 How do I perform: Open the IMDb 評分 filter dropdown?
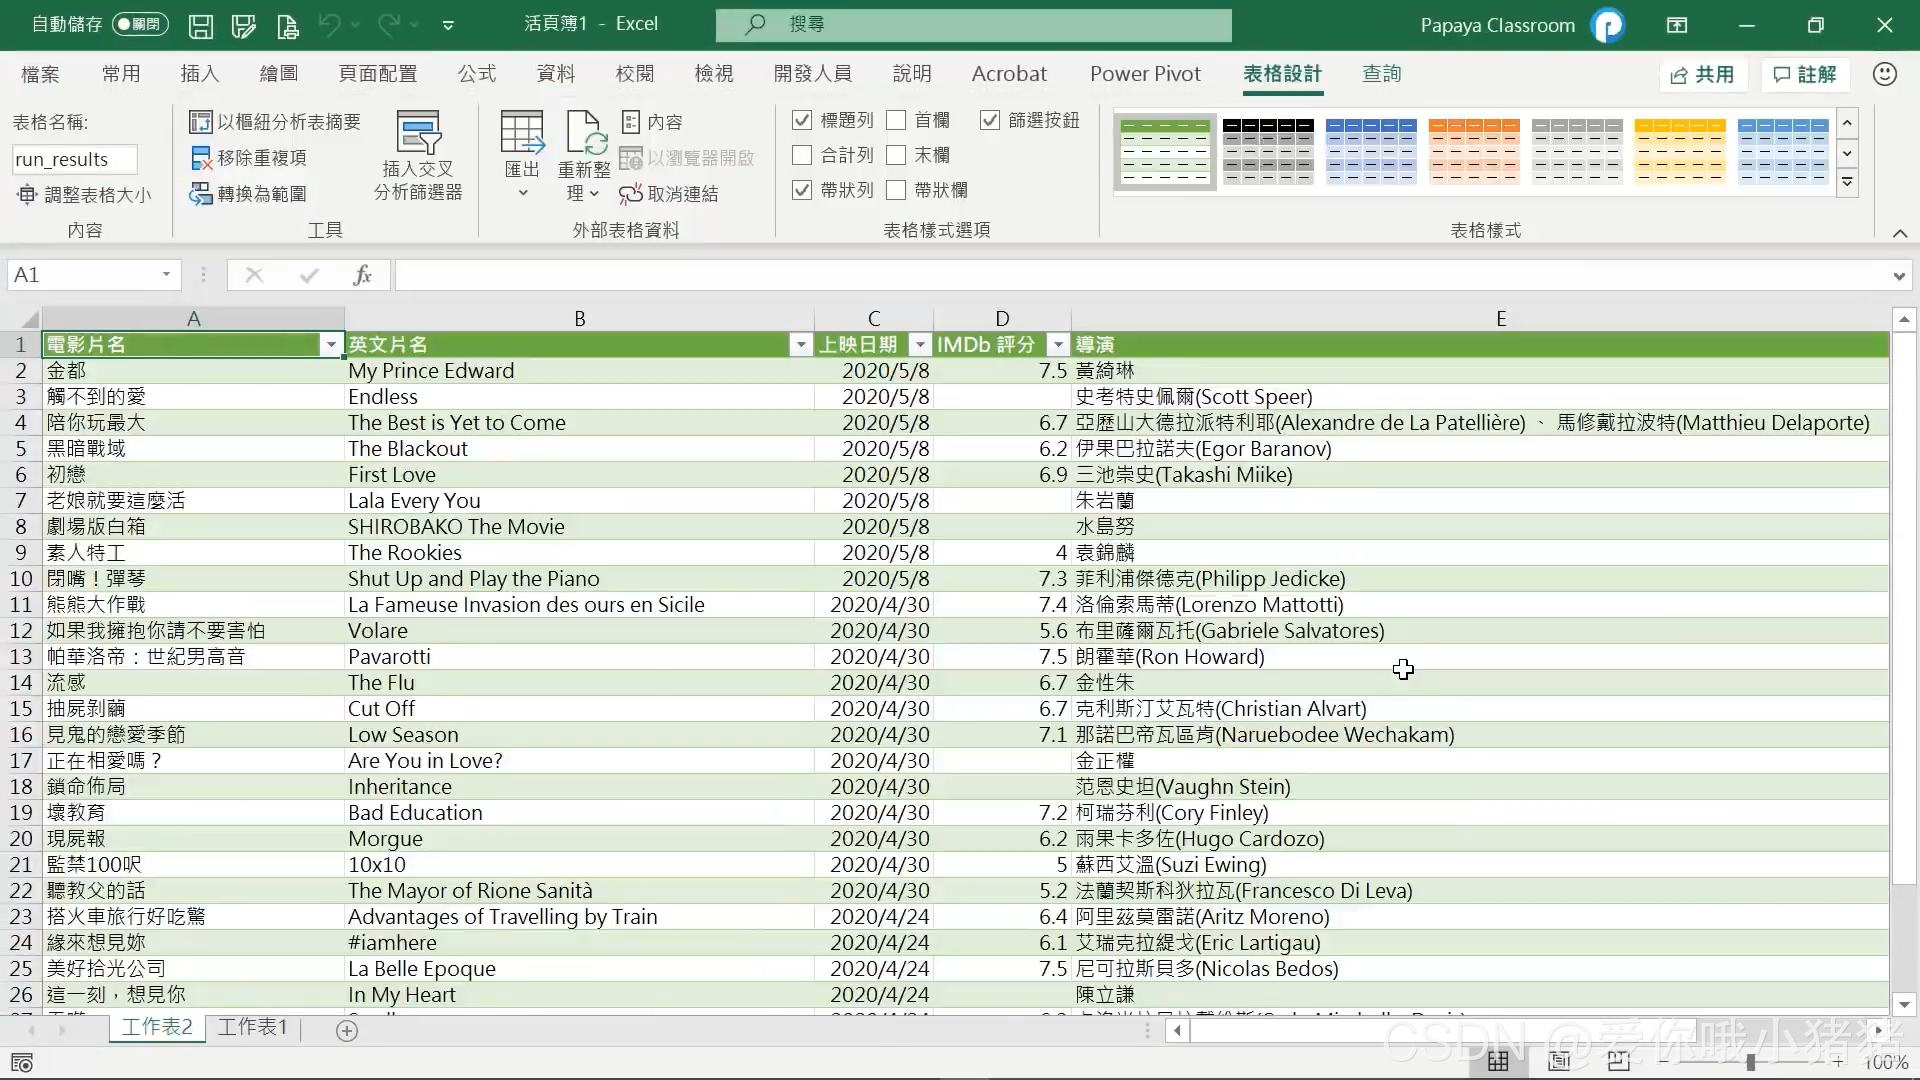click(1057, 345)
